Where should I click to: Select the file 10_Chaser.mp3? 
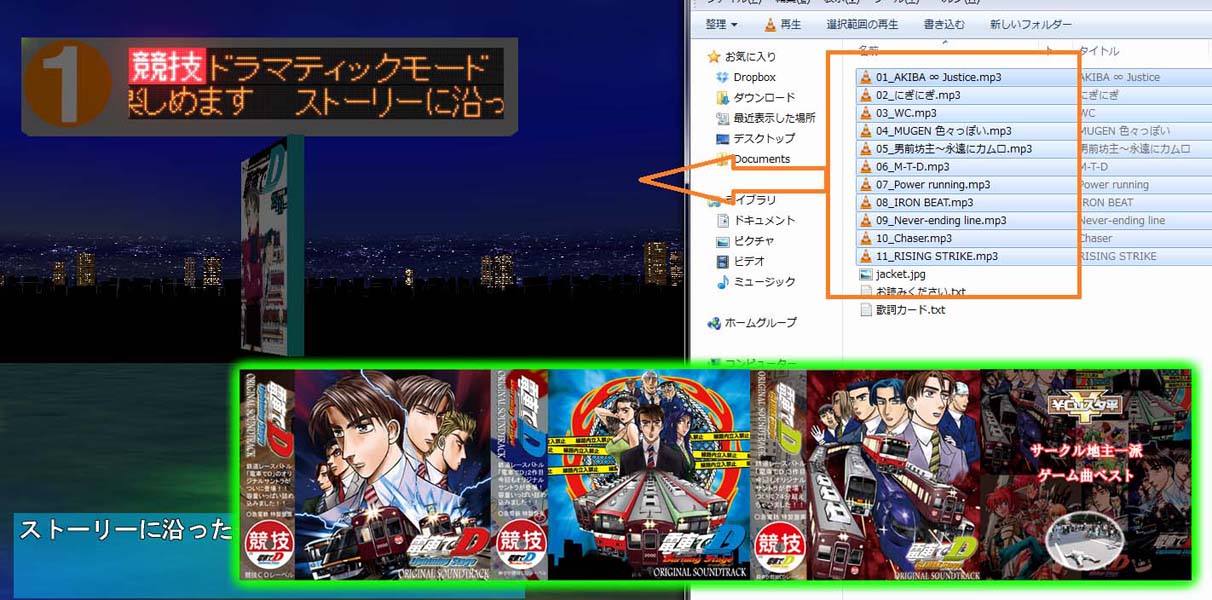[914, 239]
